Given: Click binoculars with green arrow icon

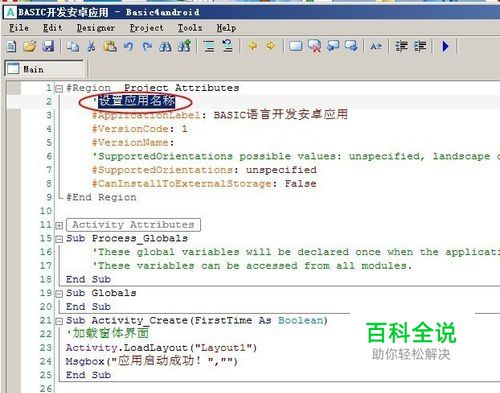Looking at the screenshot, I should click(184, 46).
